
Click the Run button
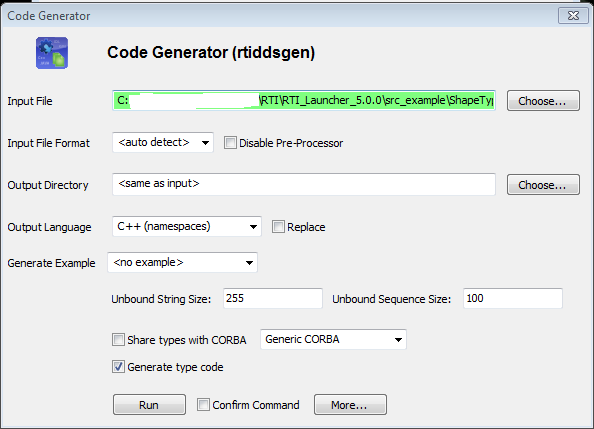(149, 405)
